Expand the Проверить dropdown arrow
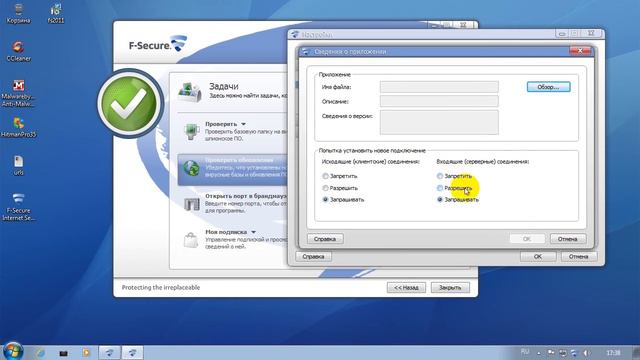 pyautogui.click(x=243, y=124)
